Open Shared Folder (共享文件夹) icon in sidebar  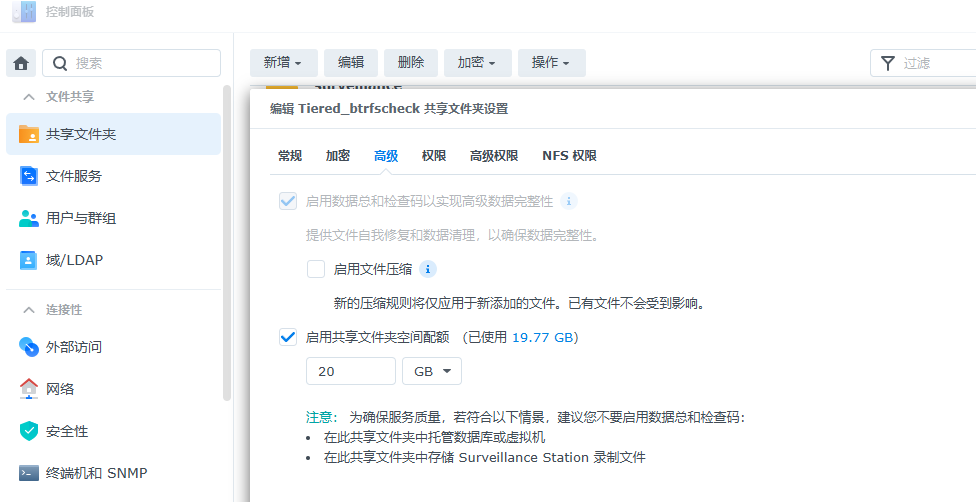(29, 134)
